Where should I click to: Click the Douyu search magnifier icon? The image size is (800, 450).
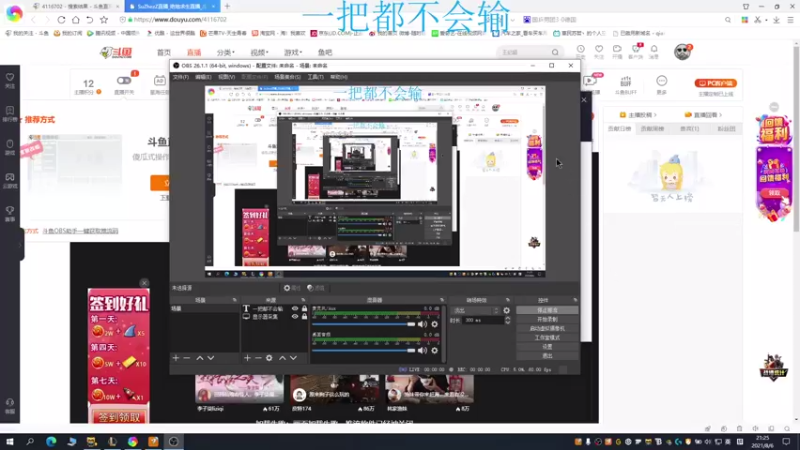coord(555,52)
